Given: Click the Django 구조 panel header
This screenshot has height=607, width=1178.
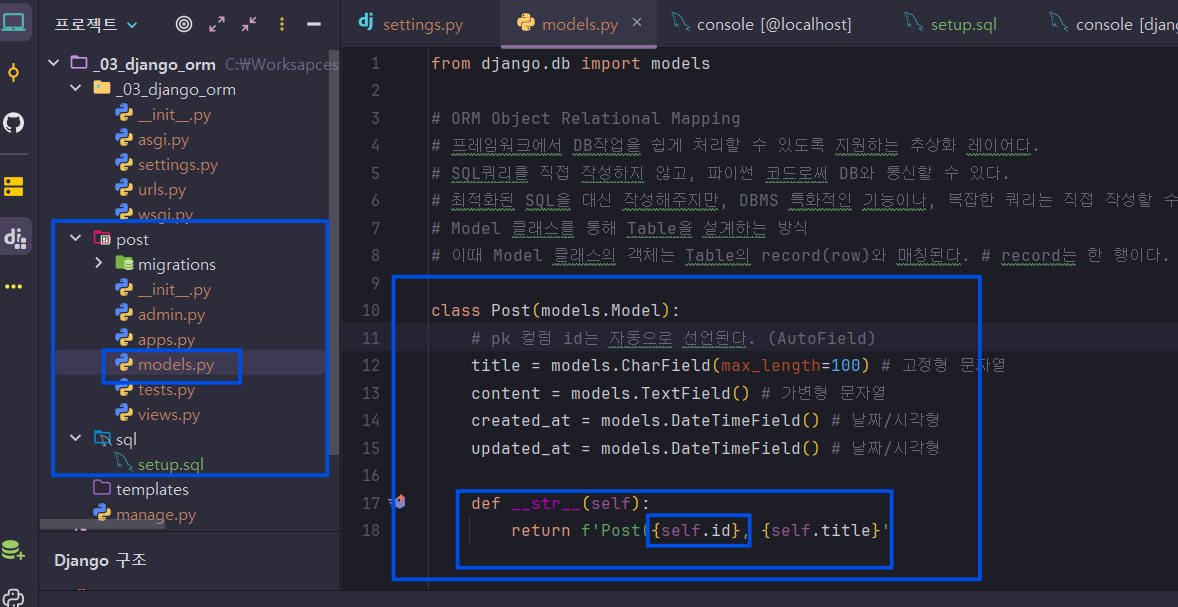Looking at the screenshot, I should pos(101,560).
